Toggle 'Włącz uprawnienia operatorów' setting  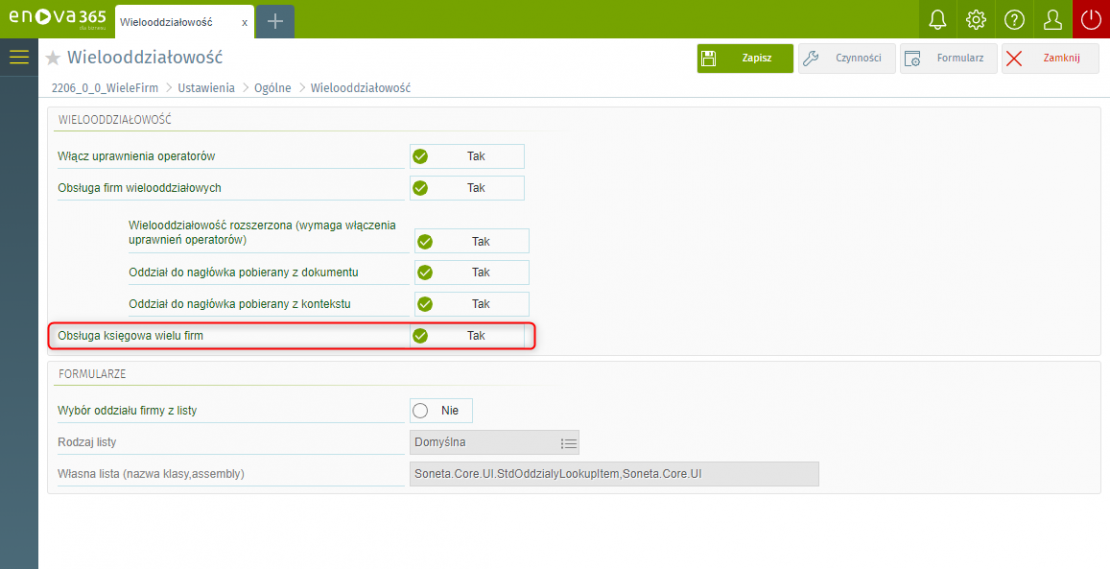pyautogui.click(x=466, y=156)
